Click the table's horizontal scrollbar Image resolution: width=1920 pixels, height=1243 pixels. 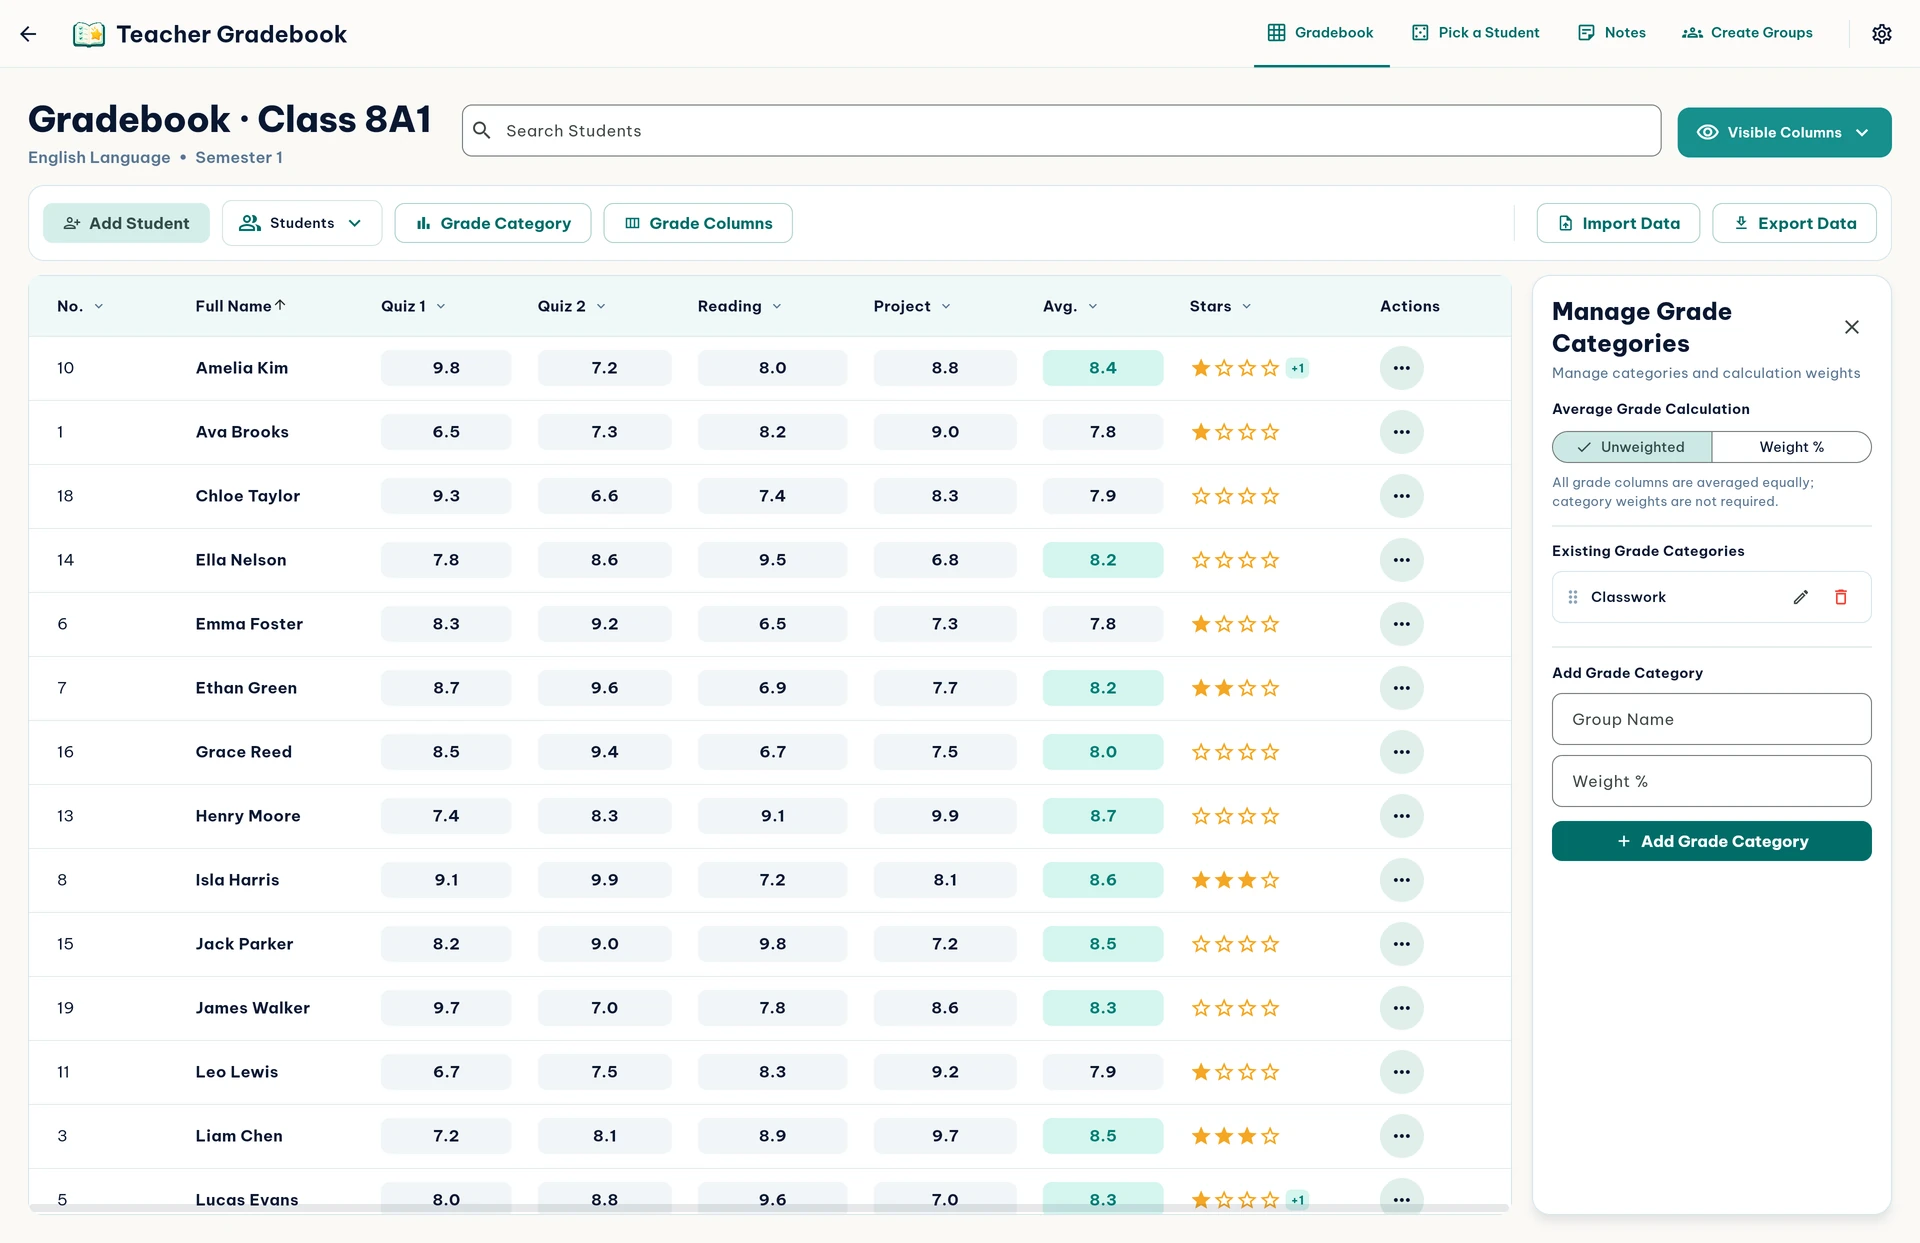[769, 1209]
